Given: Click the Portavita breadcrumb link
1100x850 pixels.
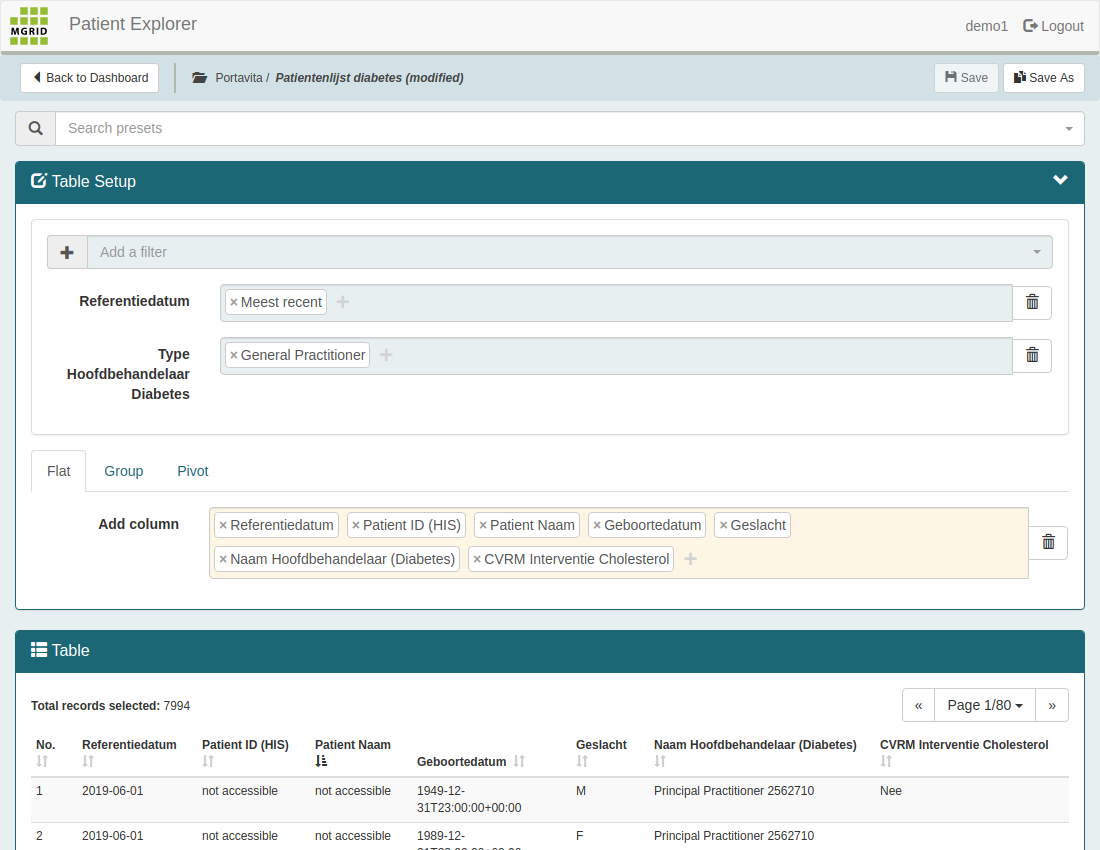Looking at the screenshot, I should pyautogui.click(x=239, y=78).
